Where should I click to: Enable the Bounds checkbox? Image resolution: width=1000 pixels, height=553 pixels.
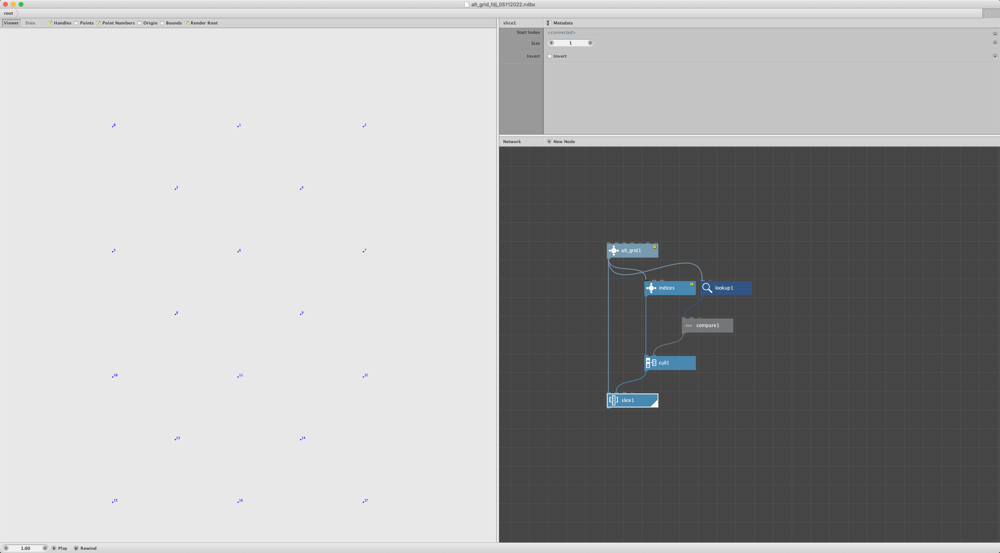coord(162,23)
